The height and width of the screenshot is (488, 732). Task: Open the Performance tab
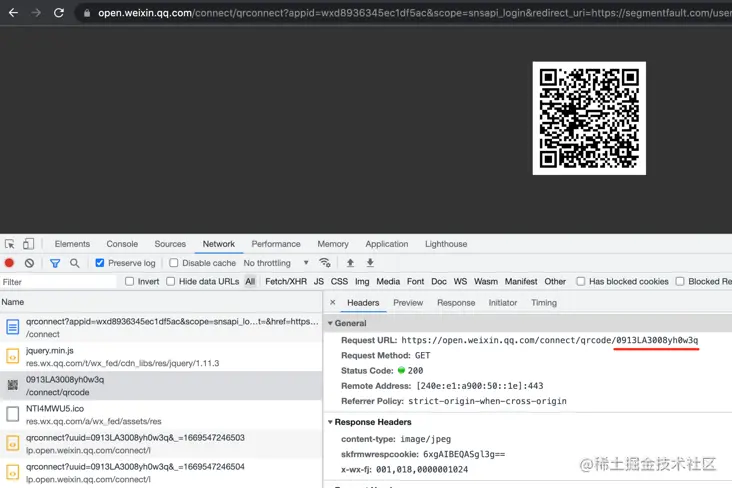click(276, 244)
